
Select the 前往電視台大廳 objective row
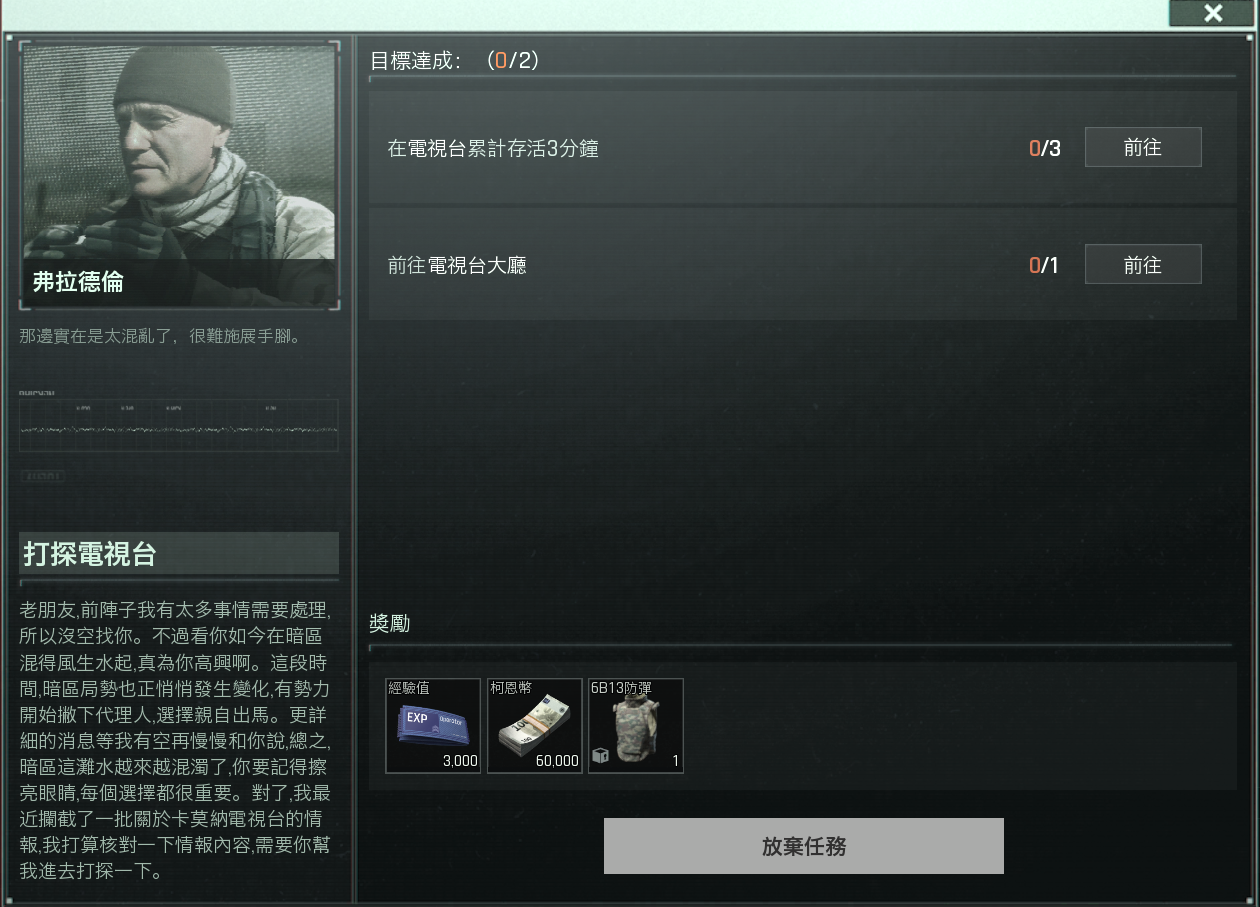[x=803, y=265]
